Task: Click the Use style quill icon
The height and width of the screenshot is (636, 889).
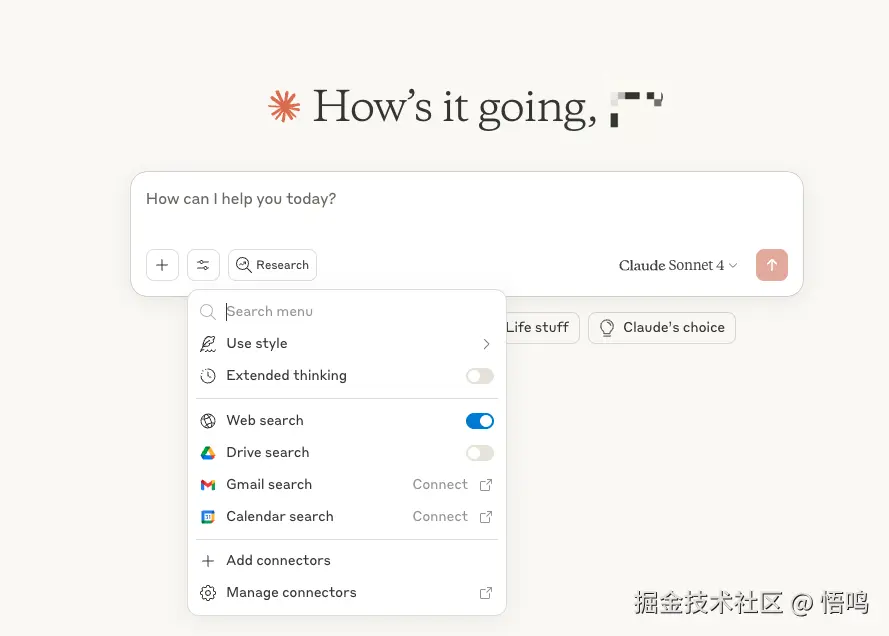Action: [x=208, y=344]
